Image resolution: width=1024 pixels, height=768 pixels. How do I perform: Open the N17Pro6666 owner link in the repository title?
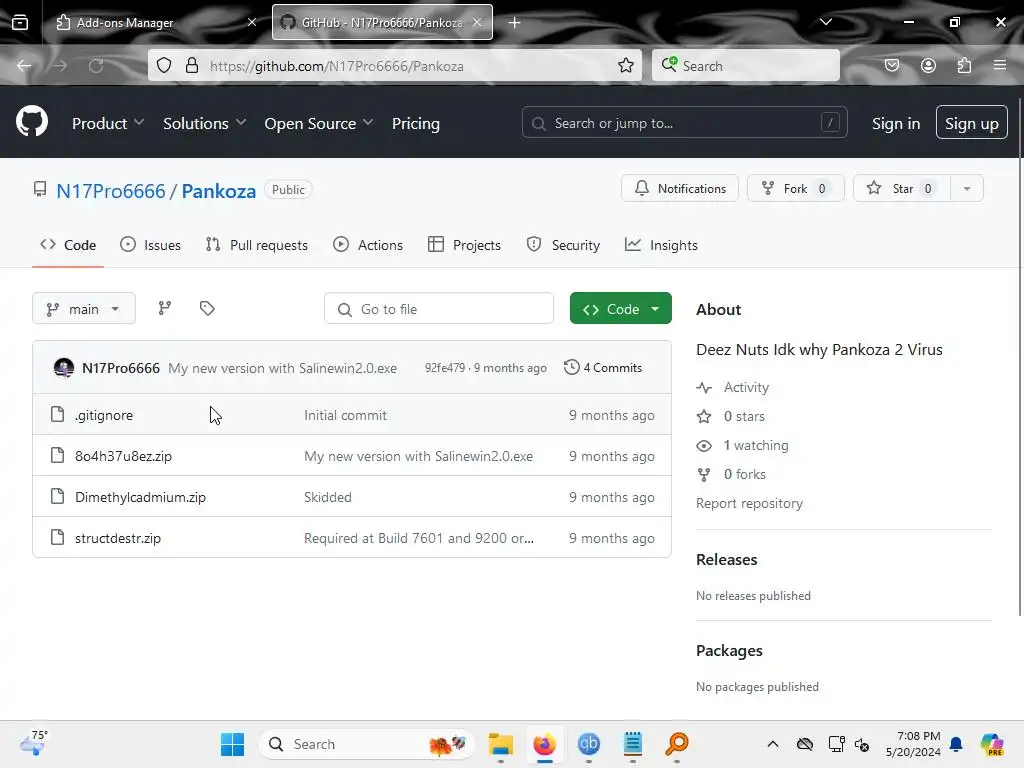[110, 191]
